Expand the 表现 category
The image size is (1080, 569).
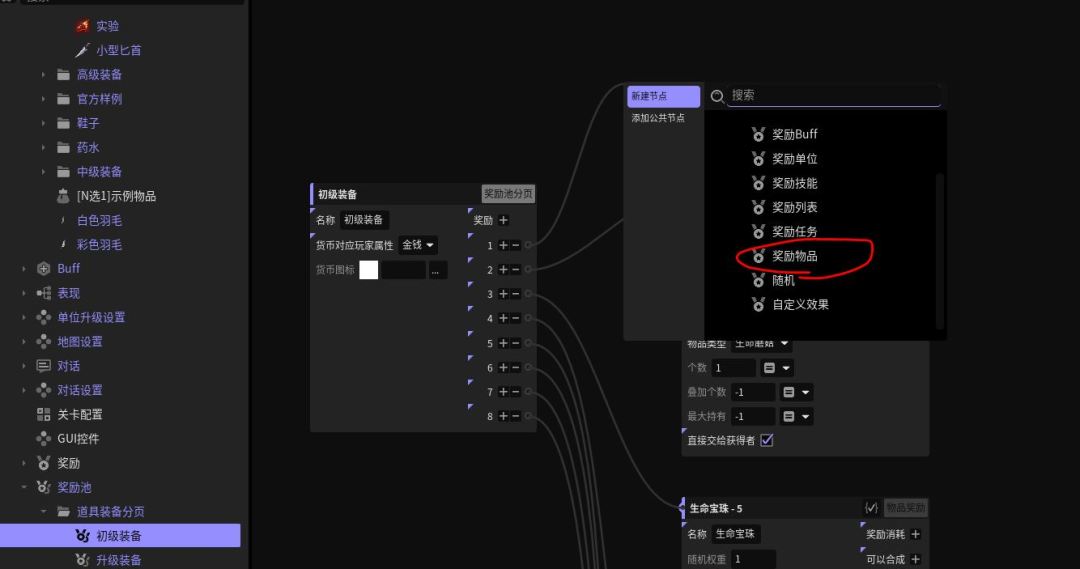(24, 293)
